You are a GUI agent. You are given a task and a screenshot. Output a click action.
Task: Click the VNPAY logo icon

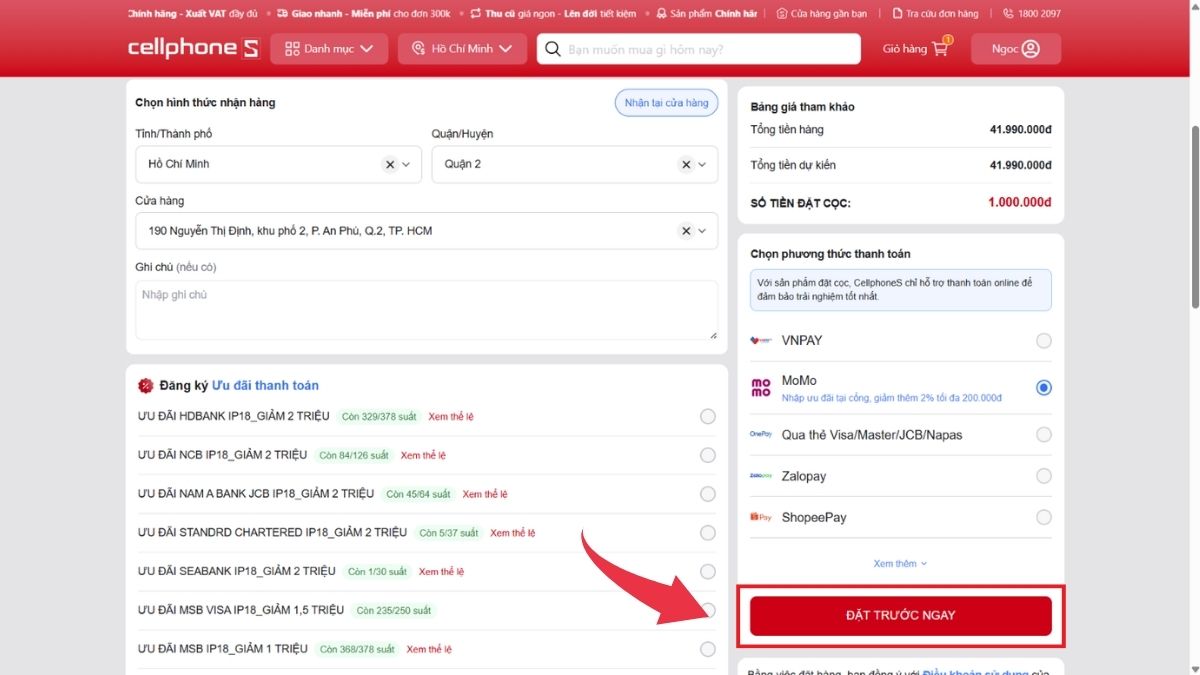(761, 341)
